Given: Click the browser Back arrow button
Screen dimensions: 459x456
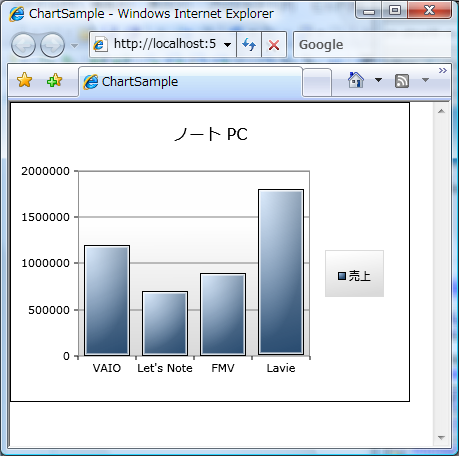Looking at the screenshot, I should 23,45.
